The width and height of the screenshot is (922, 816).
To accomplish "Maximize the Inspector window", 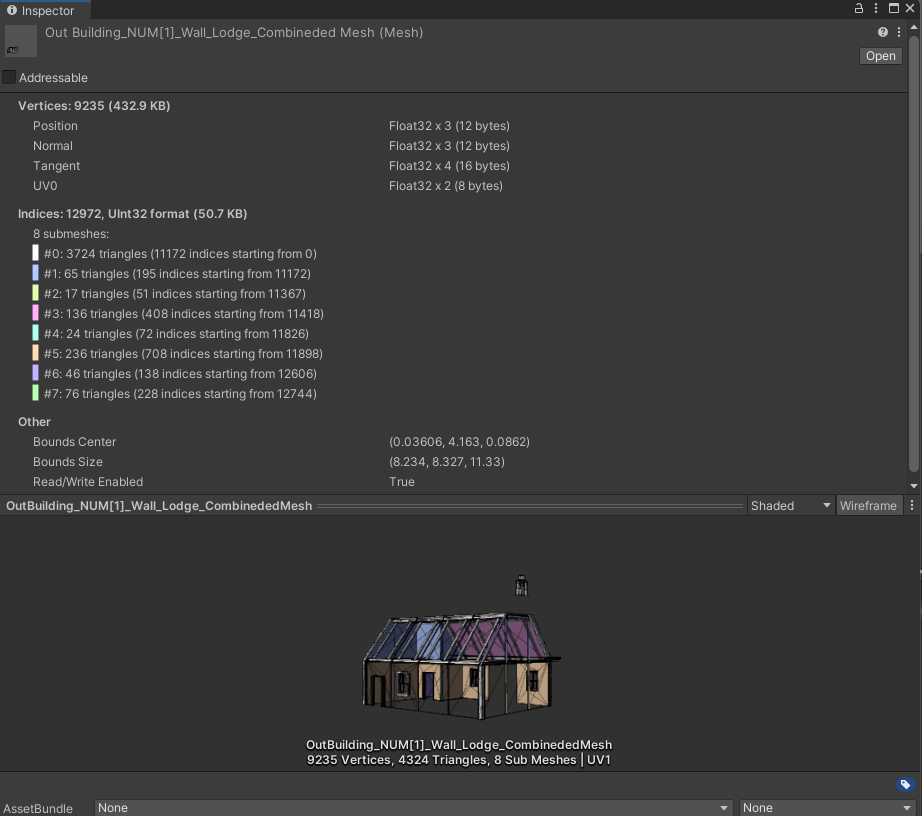I will 894,8.
